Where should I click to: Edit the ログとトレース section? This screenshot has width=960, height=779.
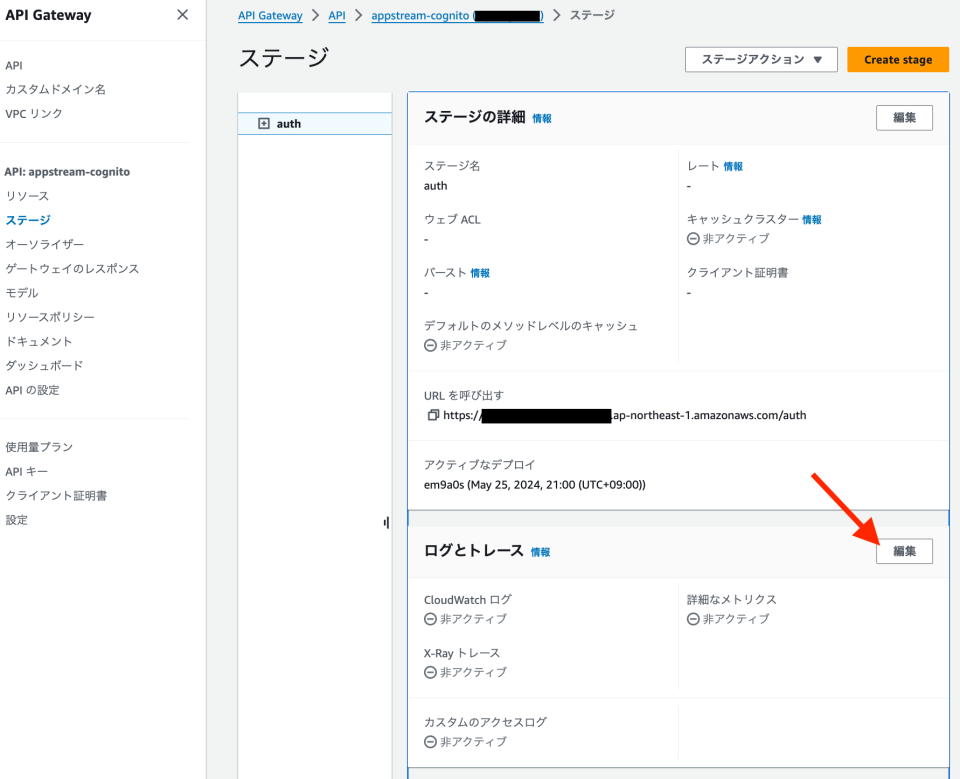pos(904,551)
